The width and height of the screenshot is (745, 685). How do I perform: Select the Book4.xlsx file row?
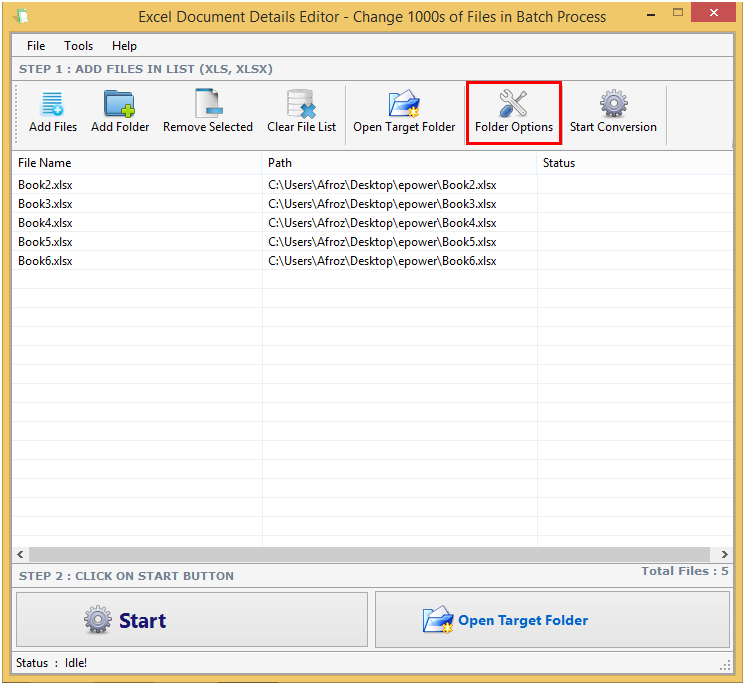tap(372, 223)
